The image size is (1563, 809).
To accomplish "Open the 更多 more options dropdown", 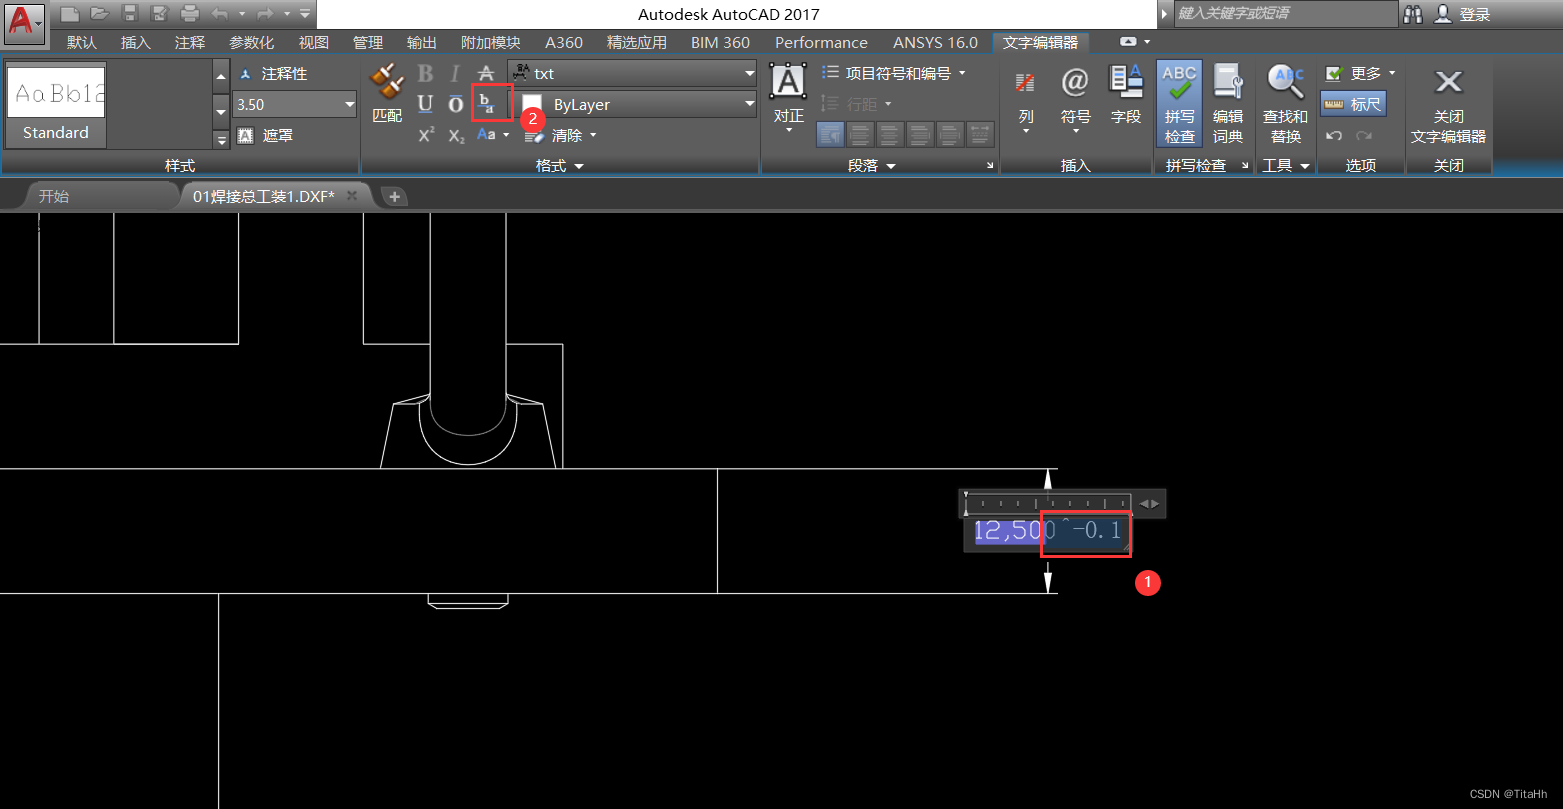I will 1359,73.
